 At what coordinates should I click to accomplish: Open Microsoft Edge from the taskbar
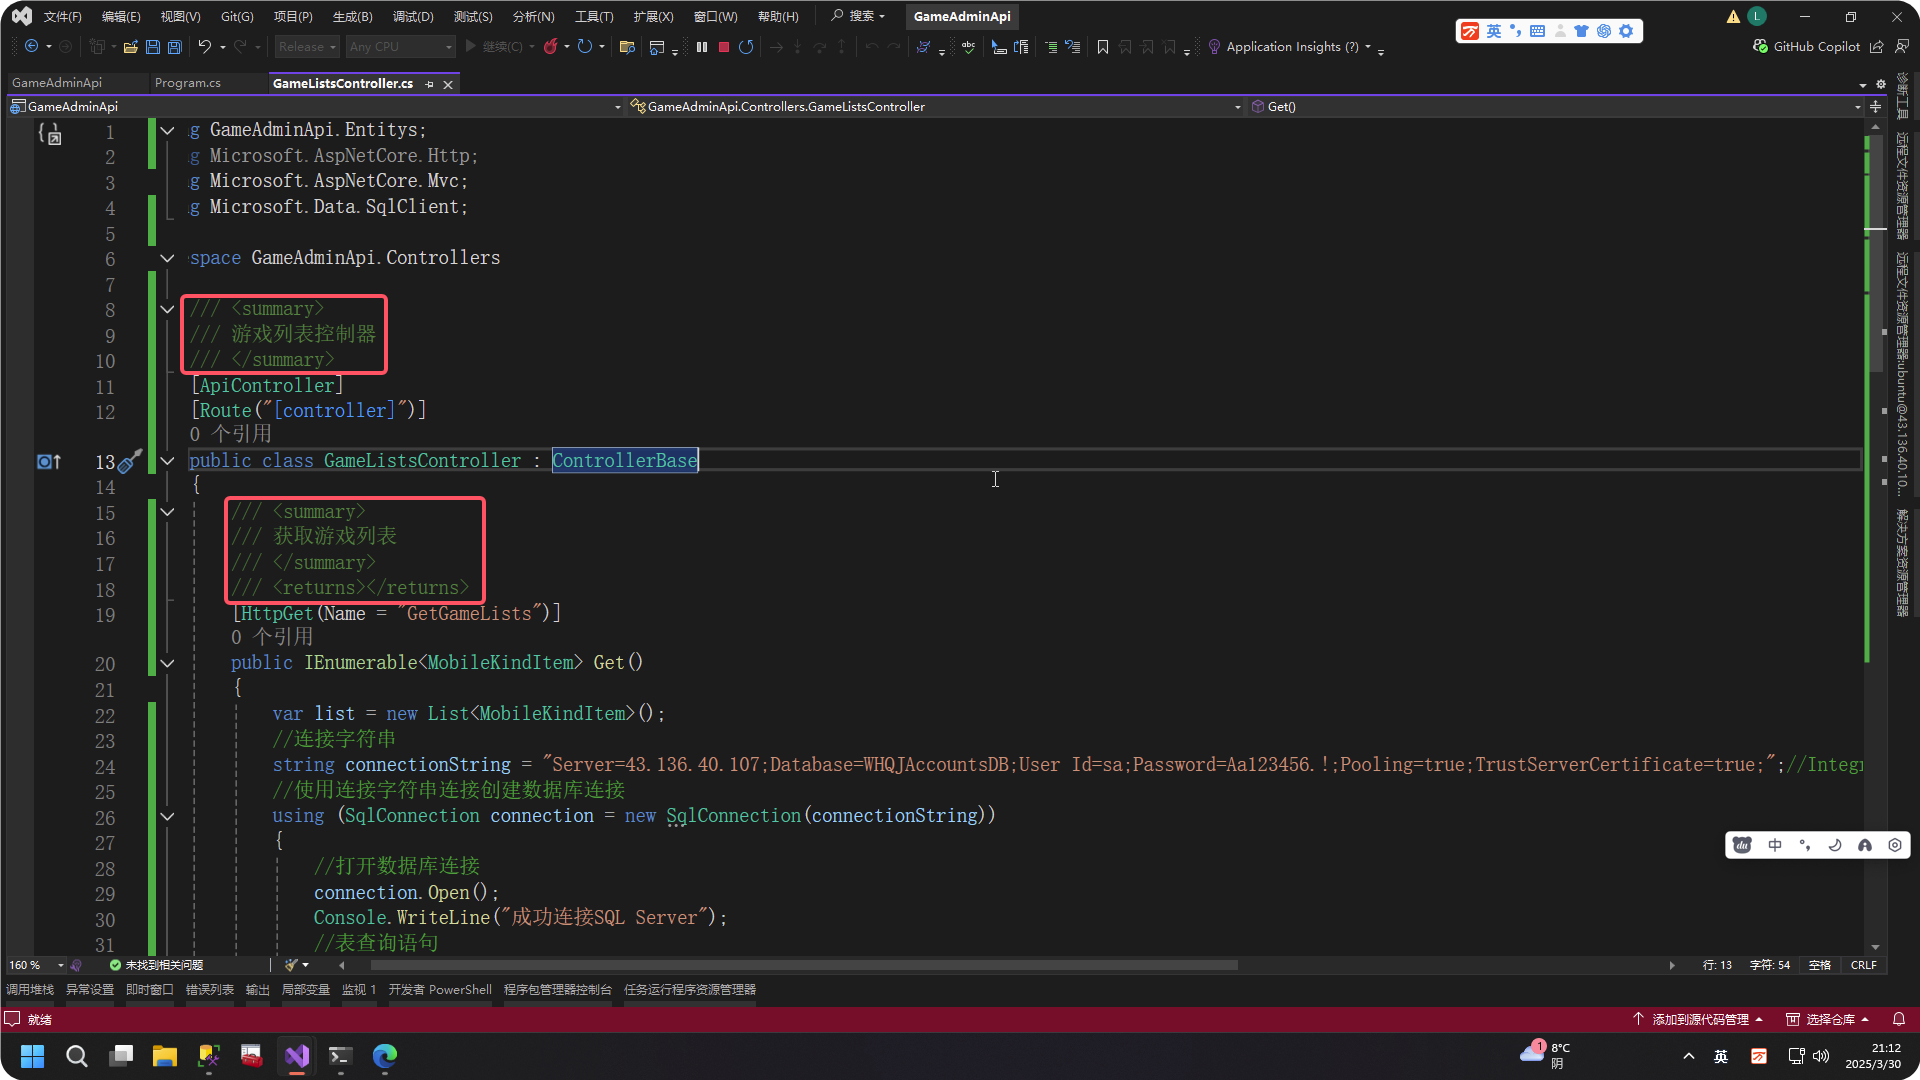click(385, 1055)
